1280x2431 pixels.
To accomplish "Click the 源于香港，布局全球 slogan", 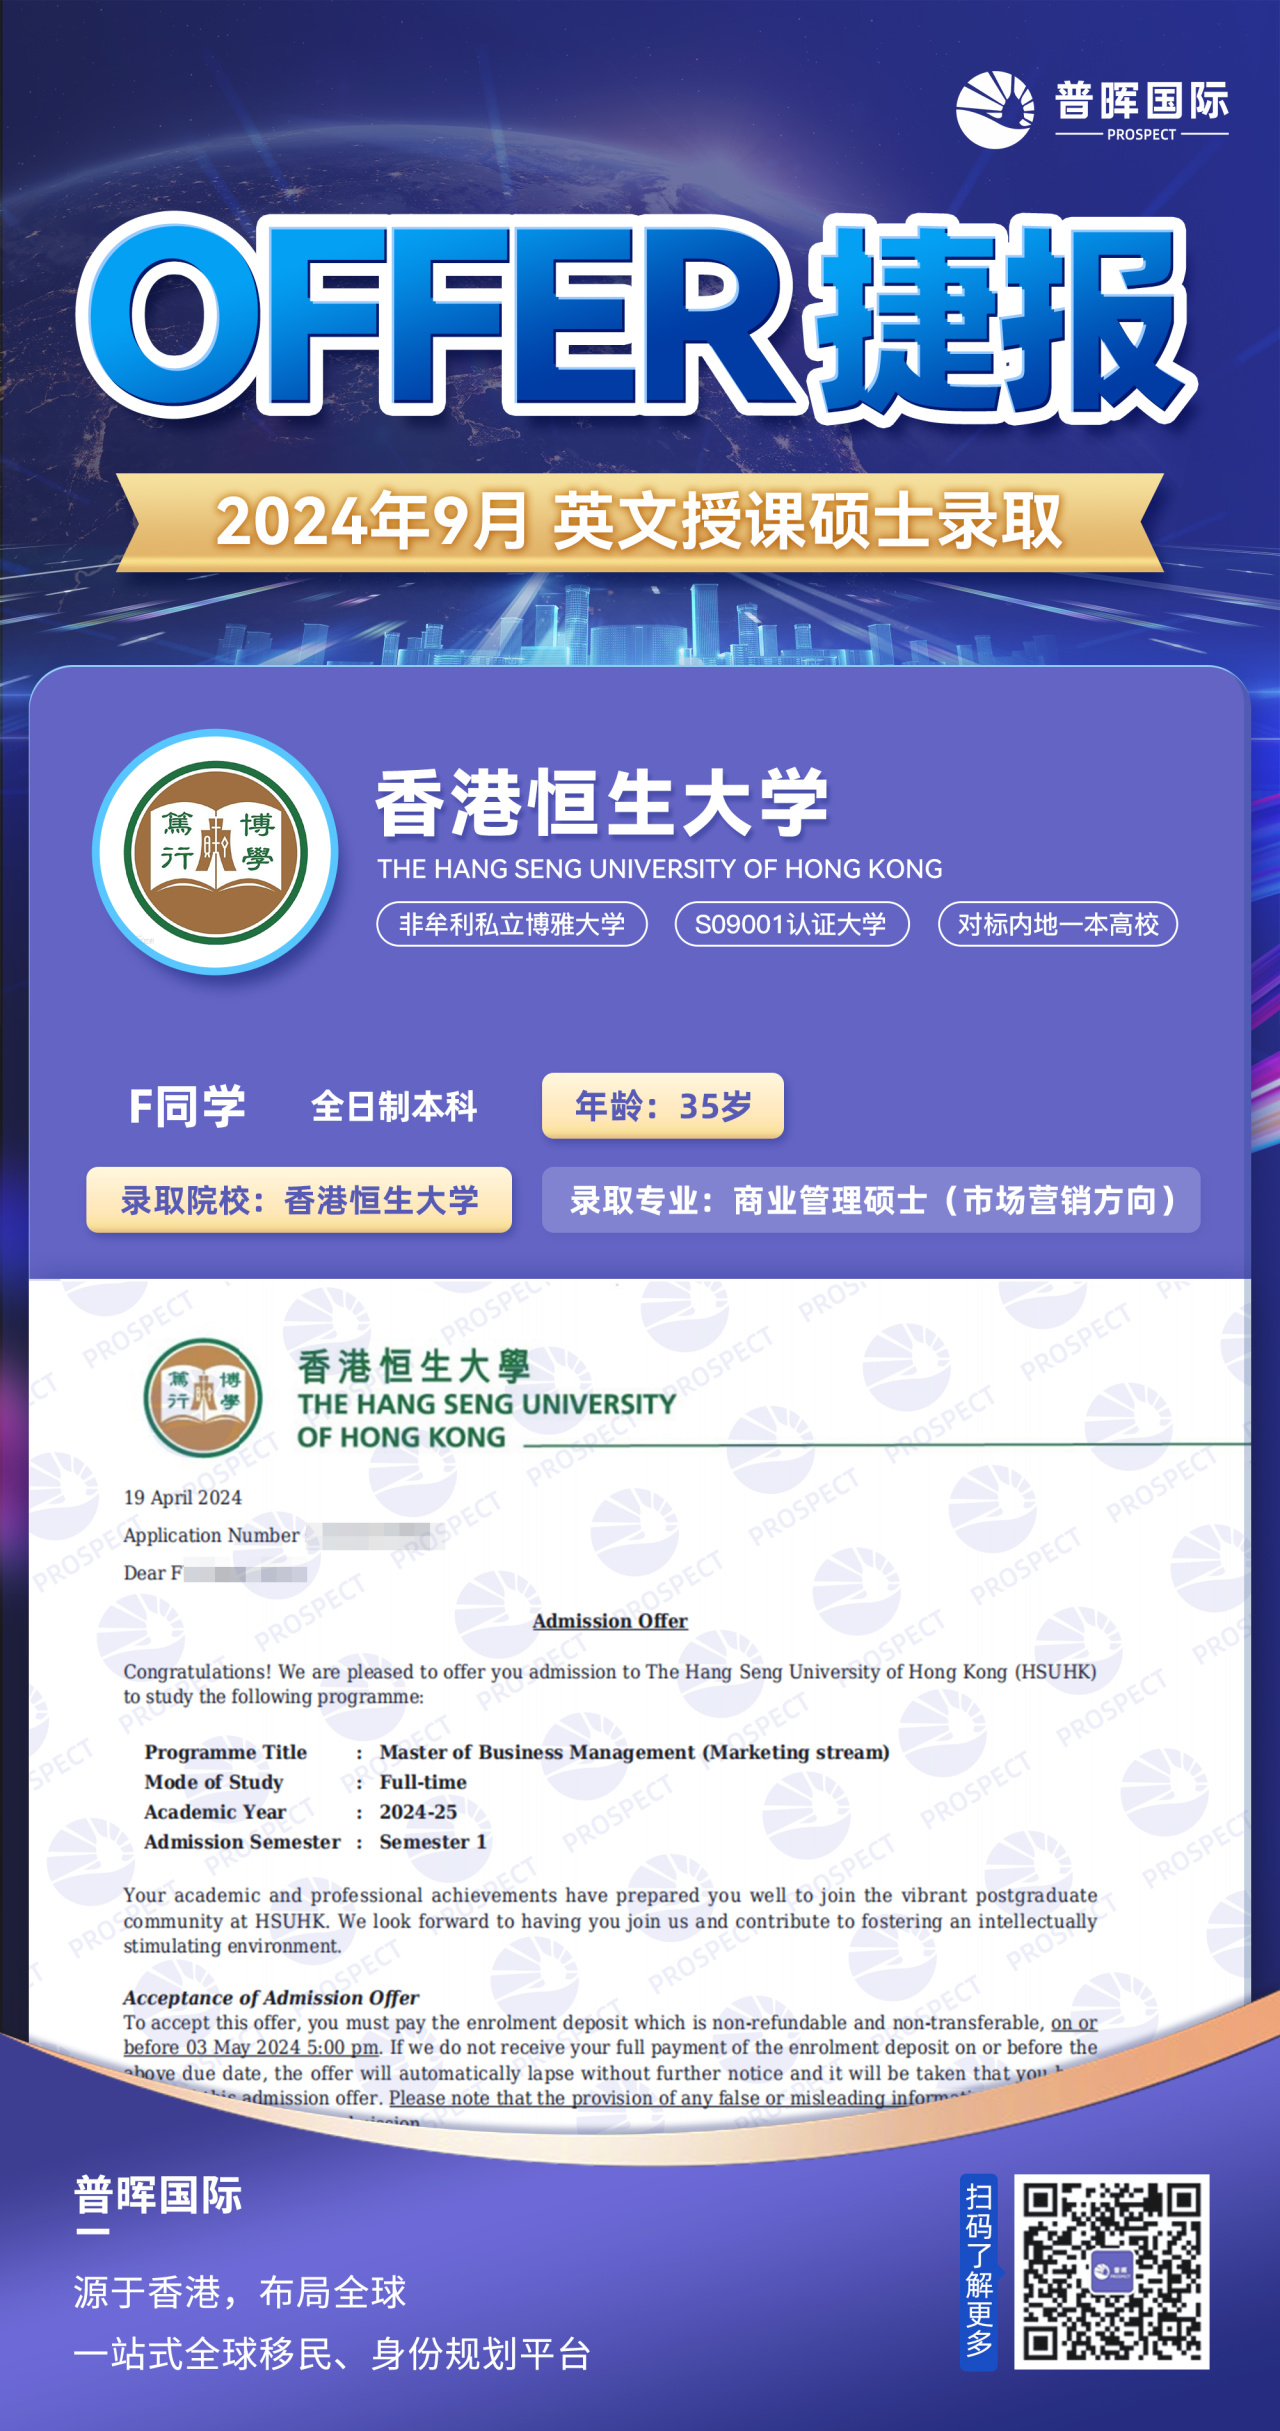I will 240,2292.
